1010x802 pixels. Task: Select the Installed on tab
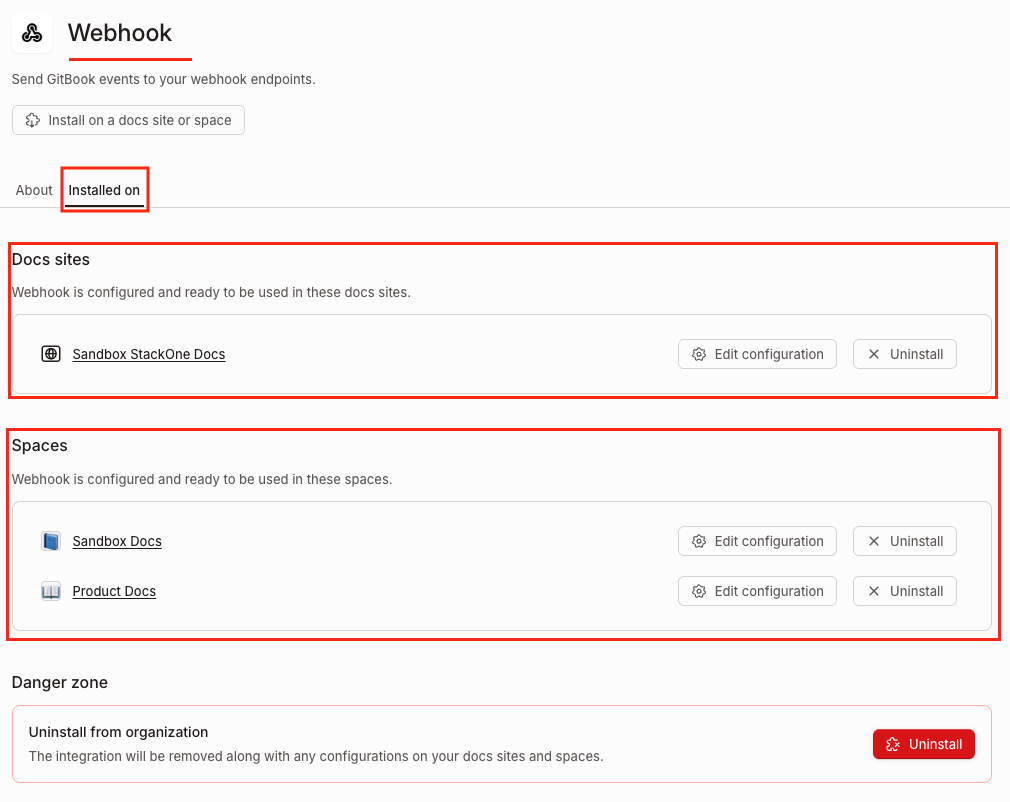click(x=104, y=190)
